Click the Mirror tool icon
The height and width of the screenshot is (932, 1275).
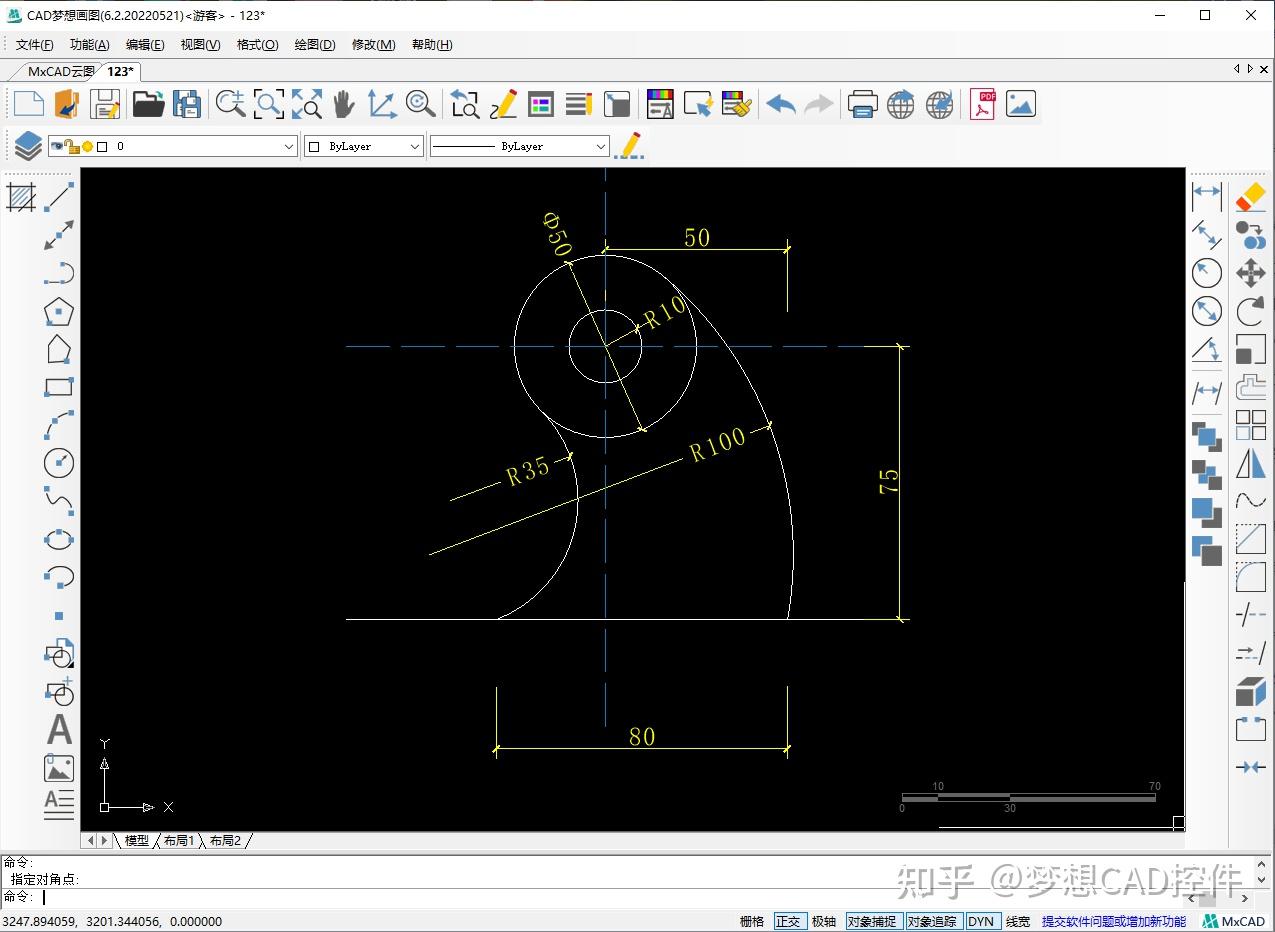tap(1250, 463)
